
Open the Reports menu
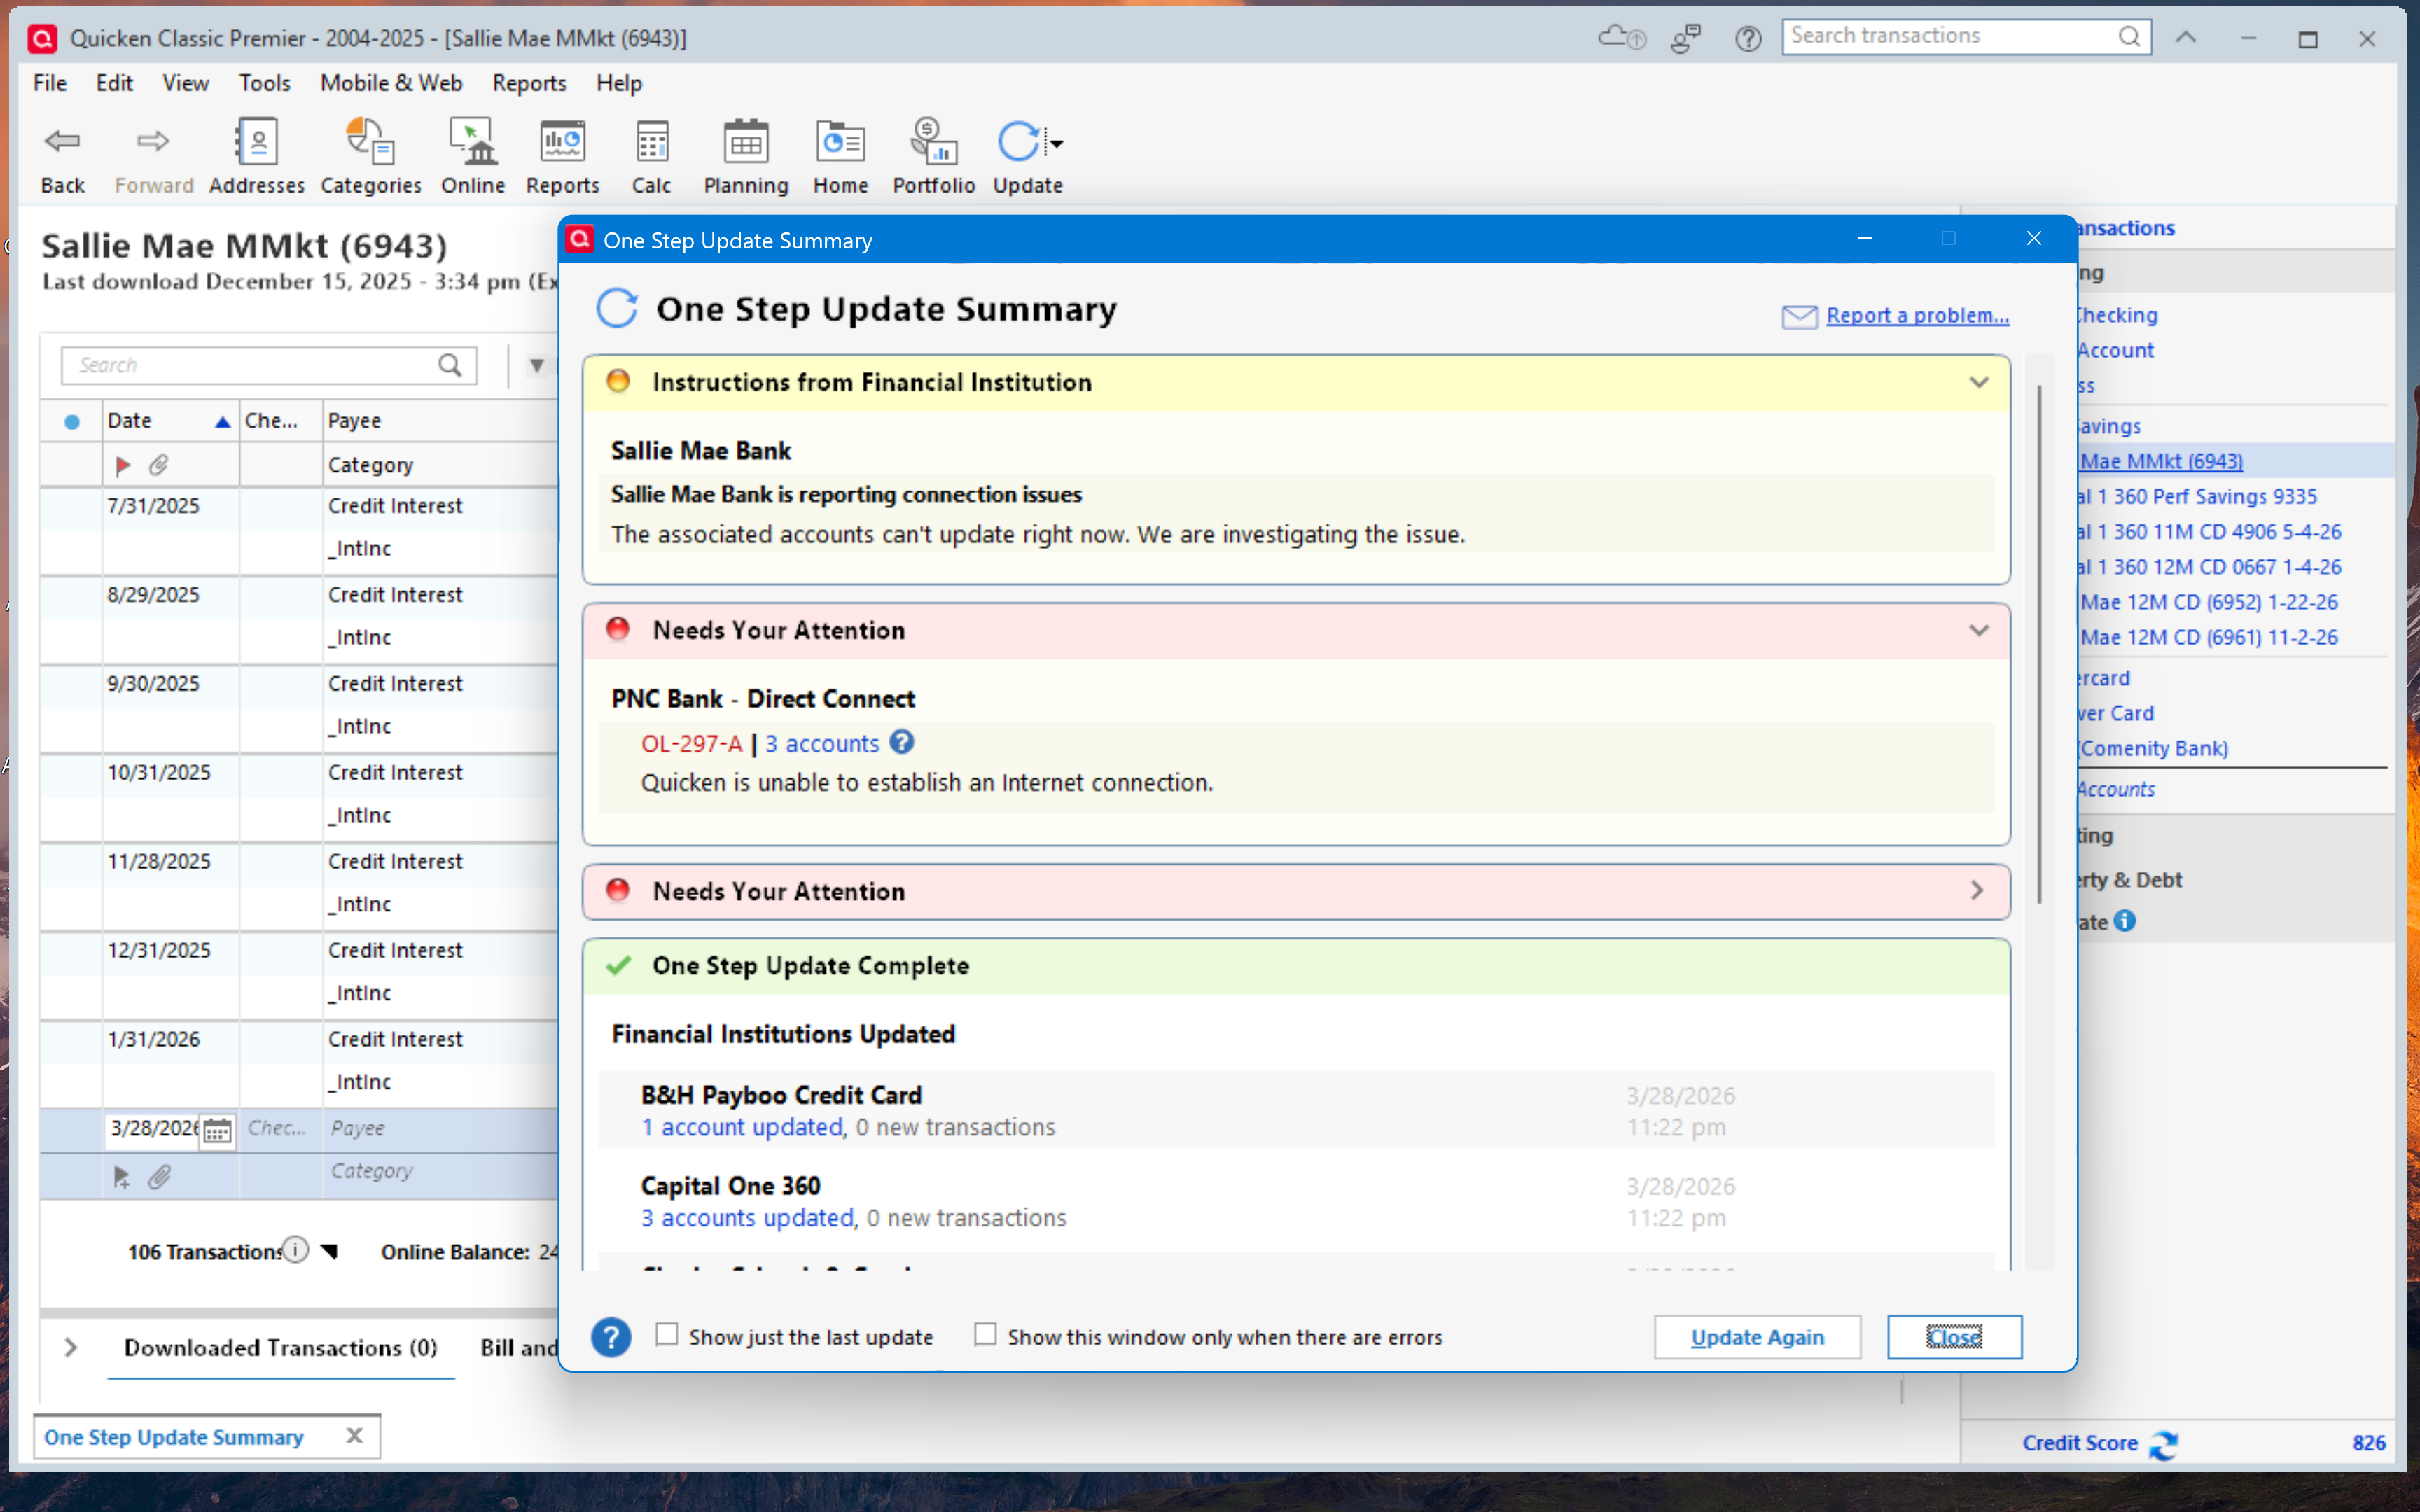click(528, 83)
